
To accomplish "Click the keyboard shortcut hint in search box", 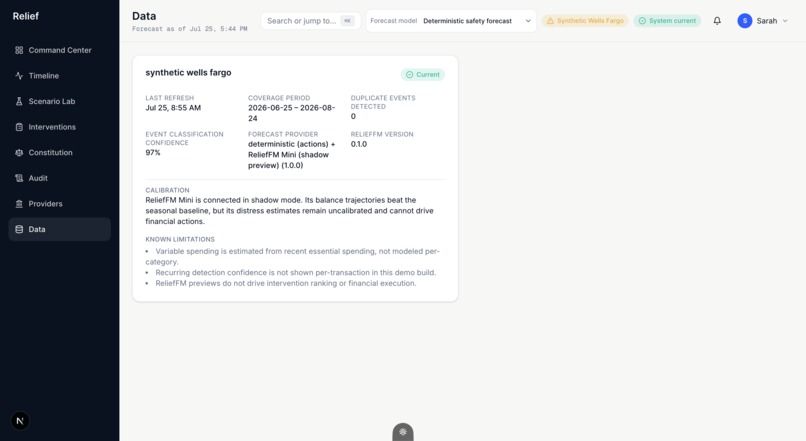I will (347, 21).
